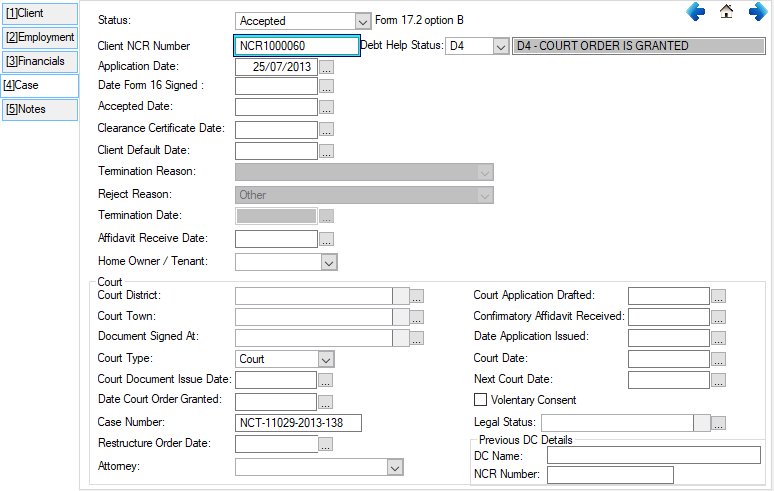Switch to the Financials tab
774x491 pixels.
tap(39, 61)
